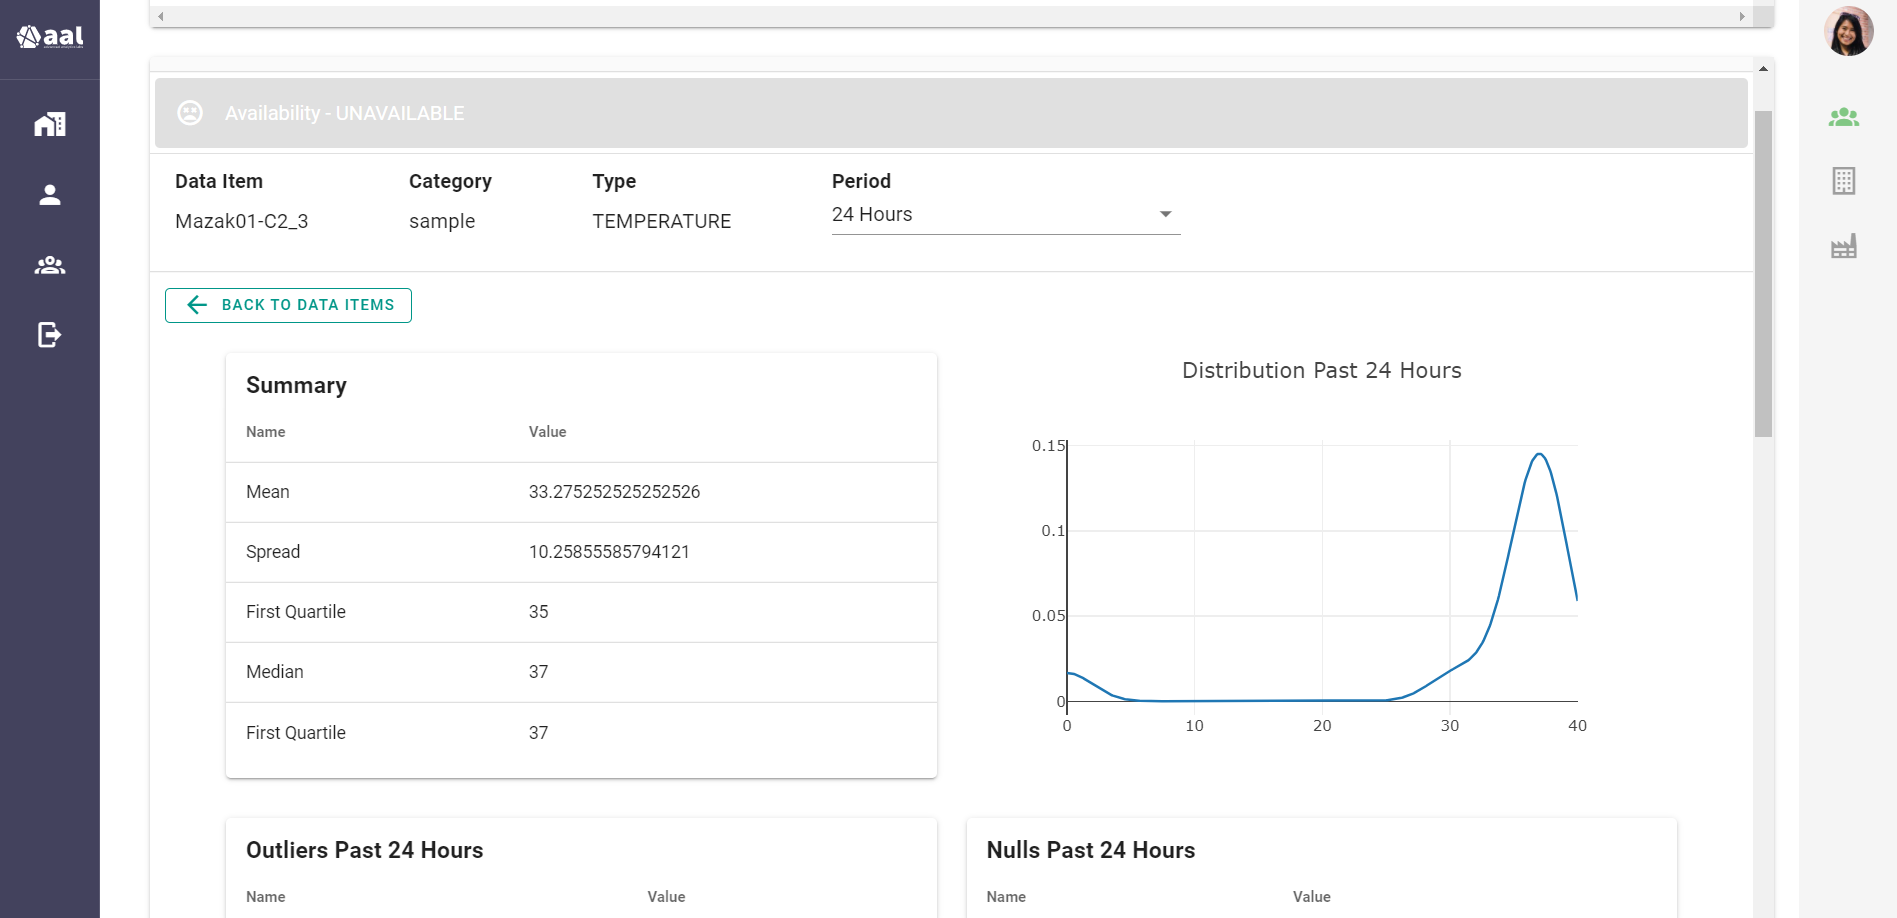Image resolution: width=1897 pixels, height=918 pixels.
Task: Go back via Back to Data Items button
Action: [288, 305]
